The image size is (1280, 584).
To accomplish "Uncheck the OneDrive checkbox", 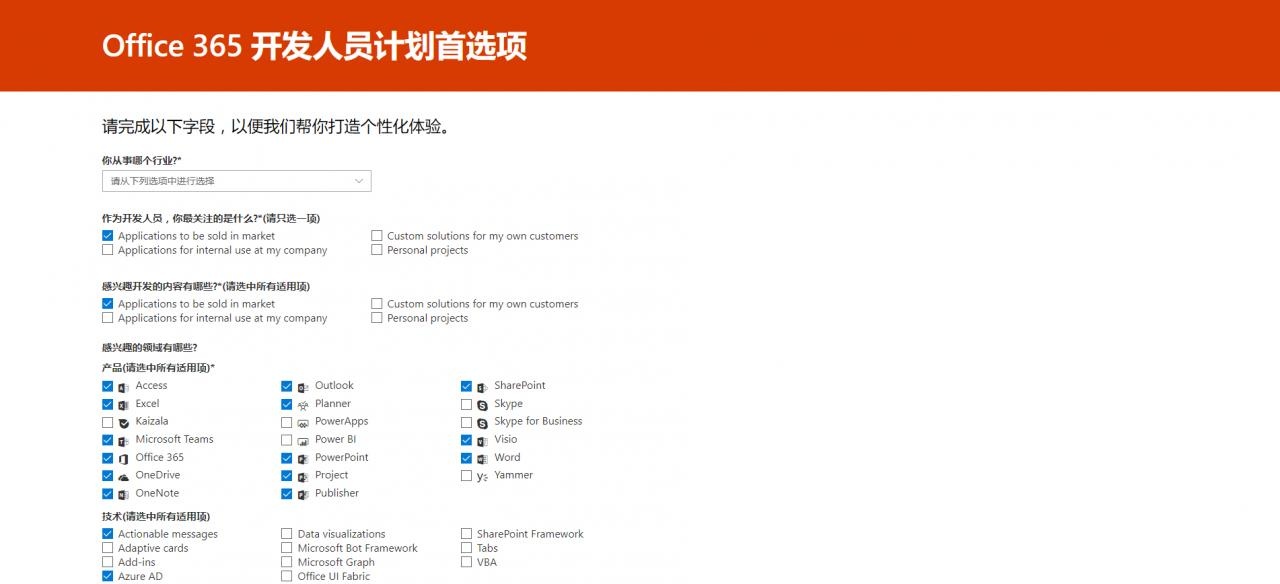I will pos(107,476).
